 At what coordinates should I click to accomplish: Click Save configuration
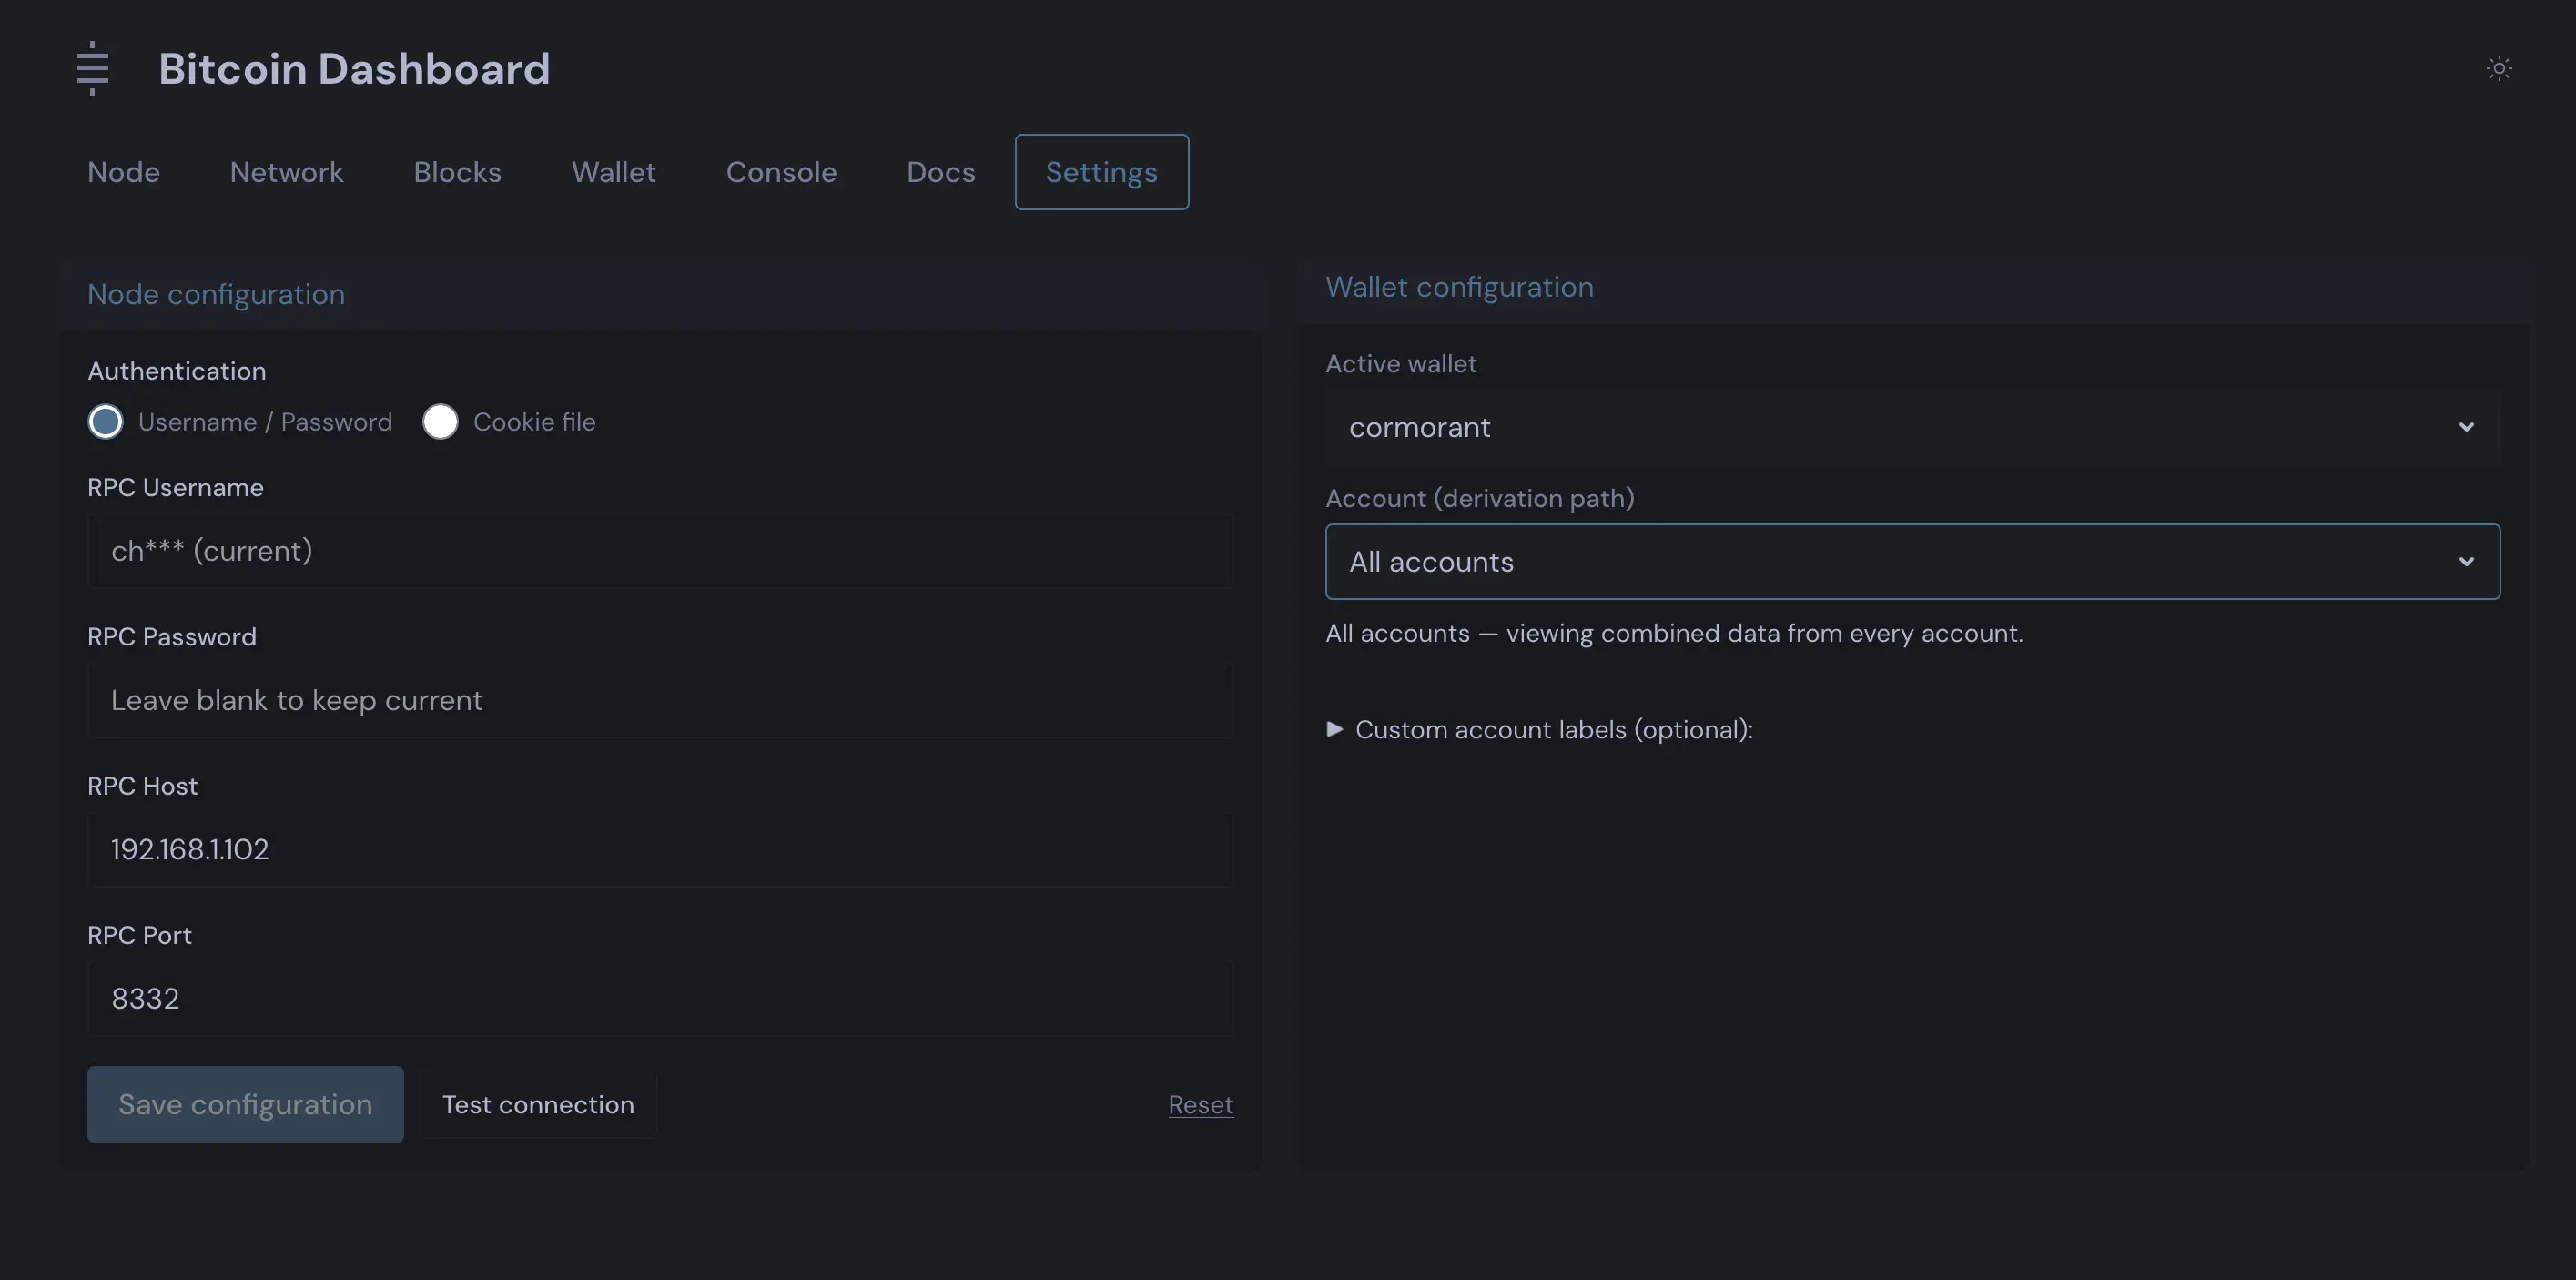click(x=245, y=1104)
